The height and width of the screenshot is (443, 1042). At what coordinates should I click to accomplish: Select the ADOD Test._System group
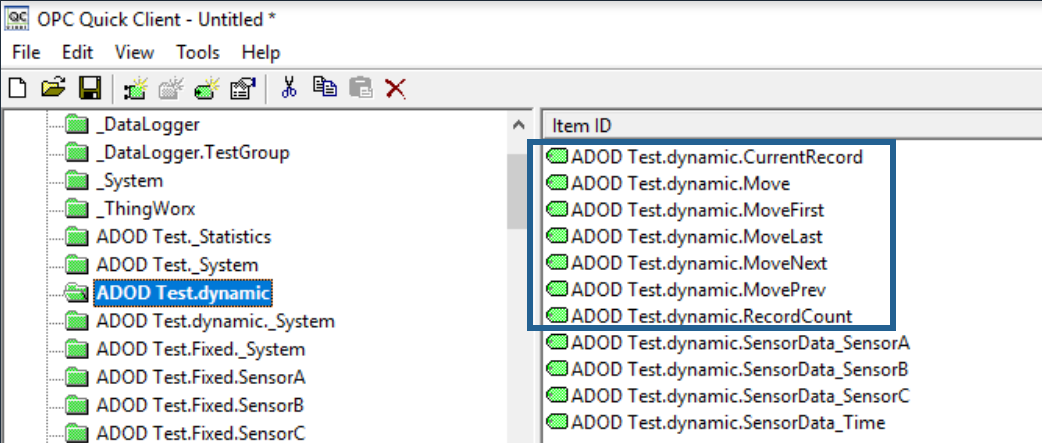click(x=177, y=265)
